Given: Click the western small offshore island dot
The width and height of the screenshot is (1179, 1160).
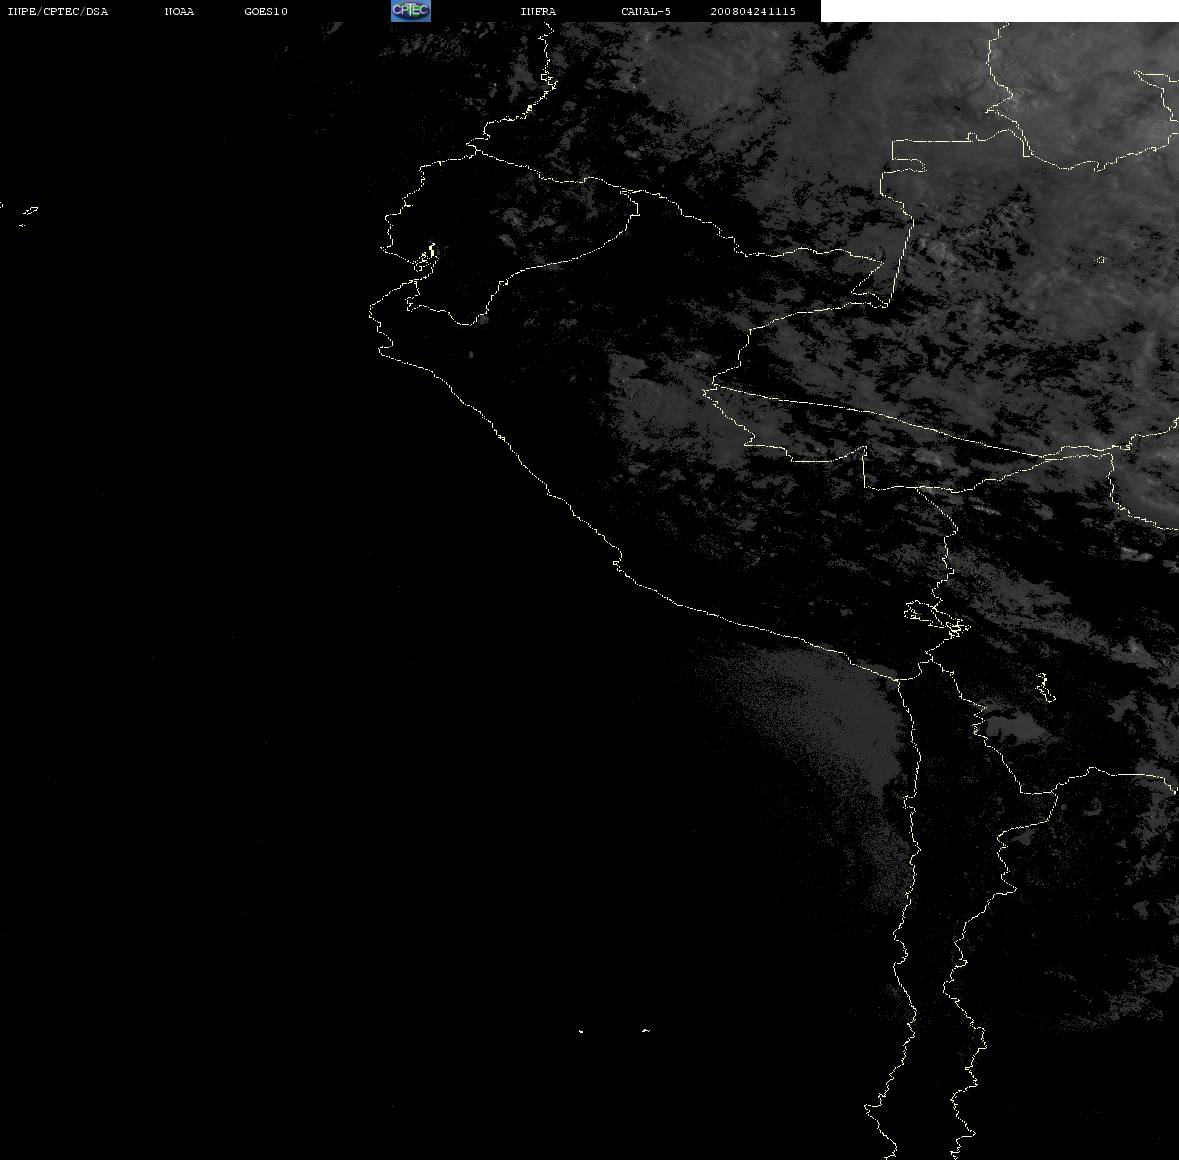Looking at the screenshot, I should tap(580, 1031).
